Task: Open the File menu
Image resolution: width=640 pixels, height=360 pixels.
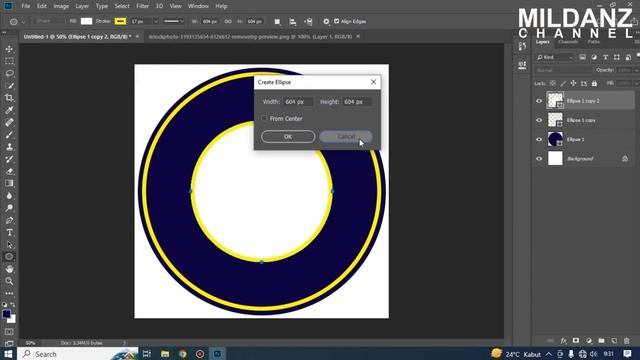Action: (26, 6)
